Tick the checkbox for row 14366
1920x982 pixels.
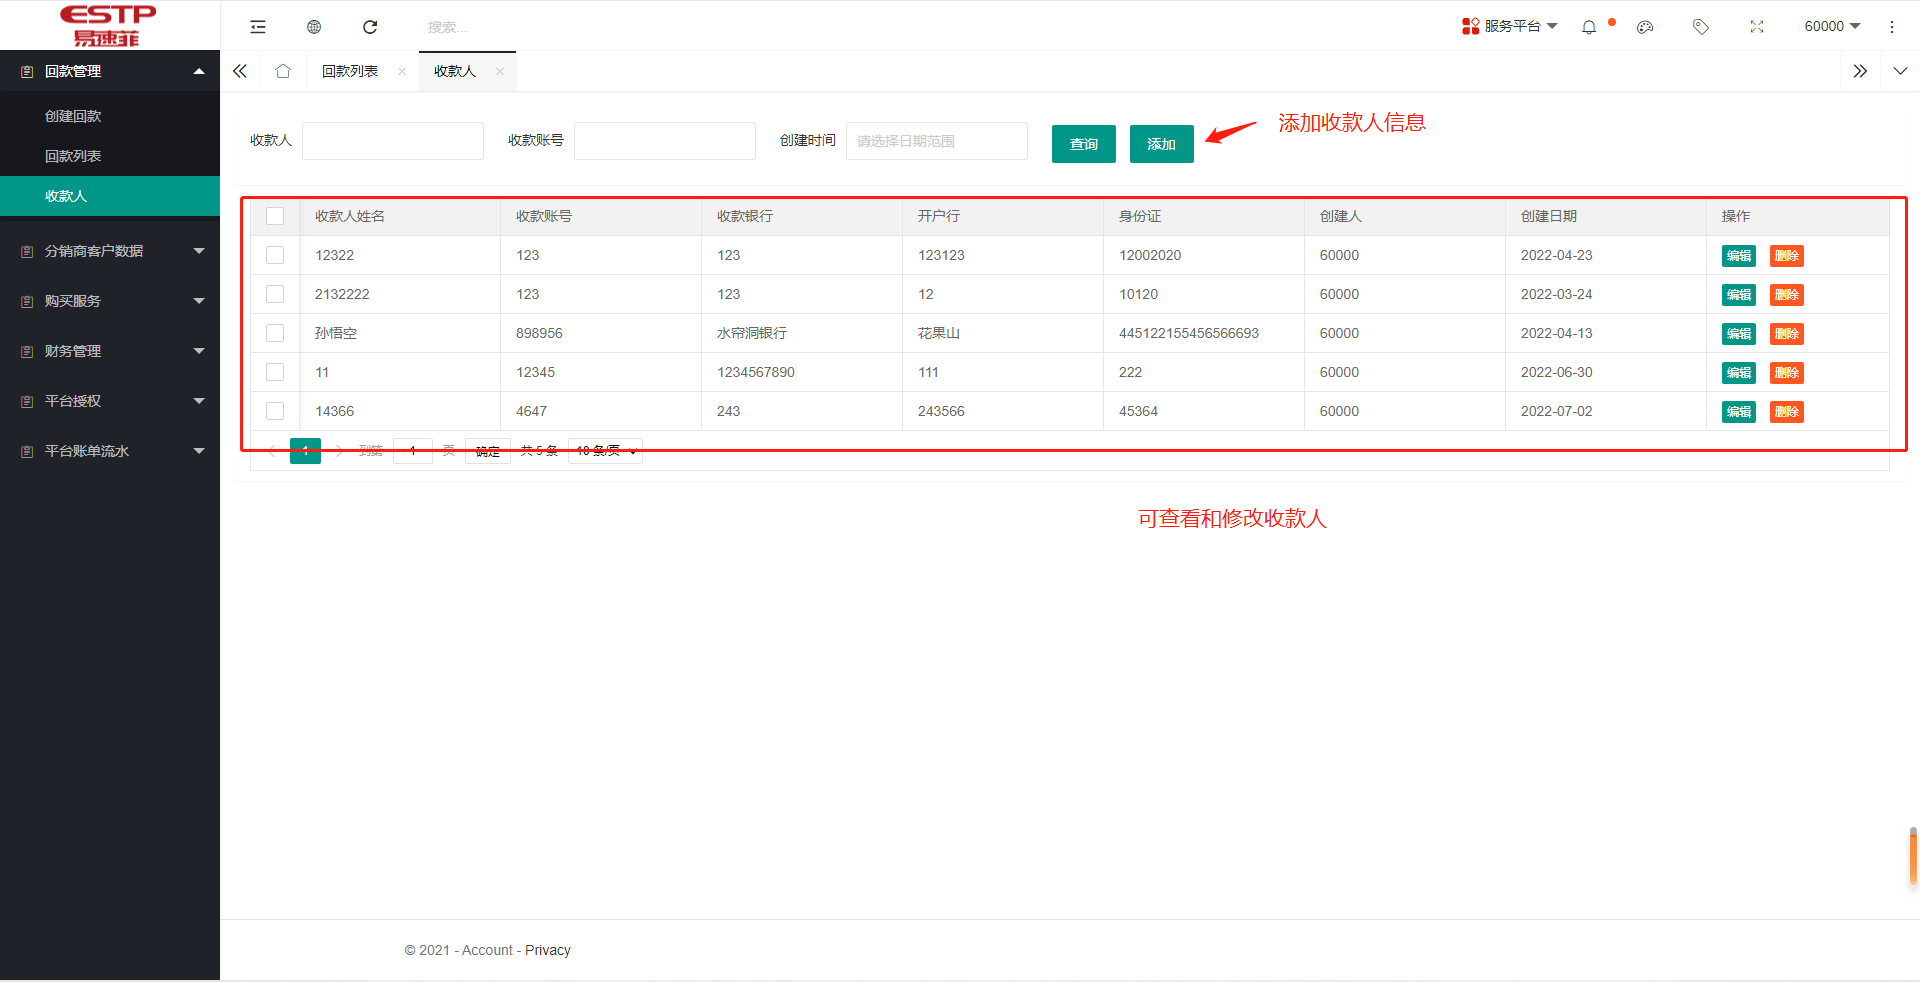click(275, 411)
